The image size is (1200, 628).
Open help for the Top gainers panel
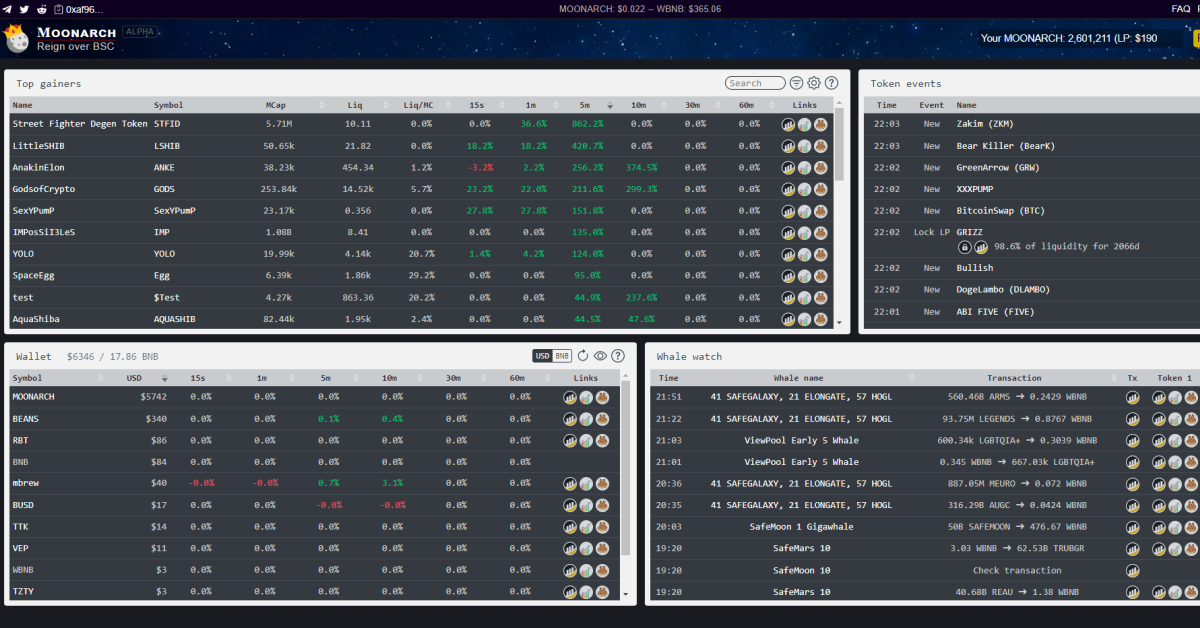(831, 84)
